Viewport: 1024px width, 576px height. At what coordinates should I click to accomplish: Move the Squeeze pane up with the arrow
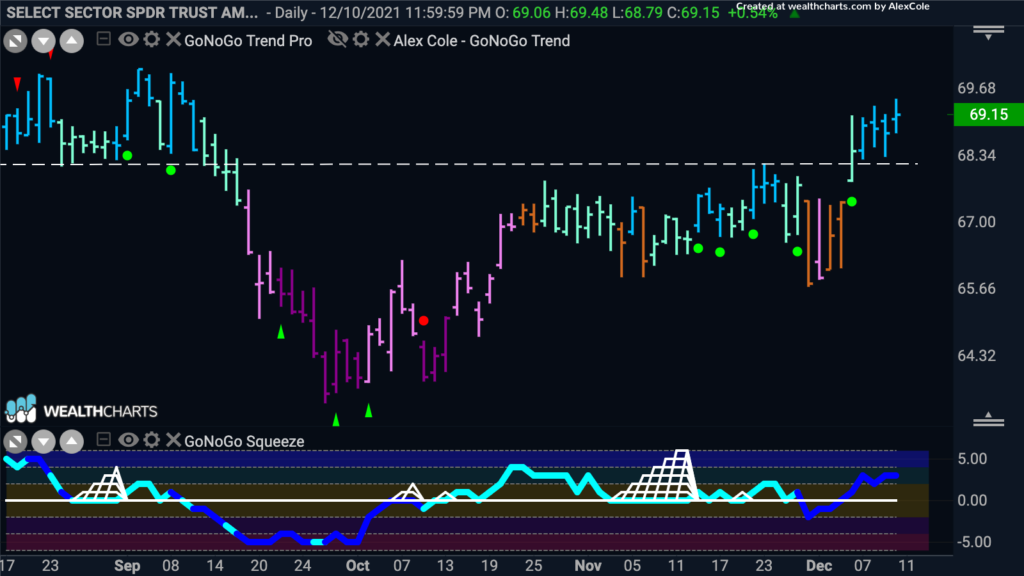coord(72,441)
